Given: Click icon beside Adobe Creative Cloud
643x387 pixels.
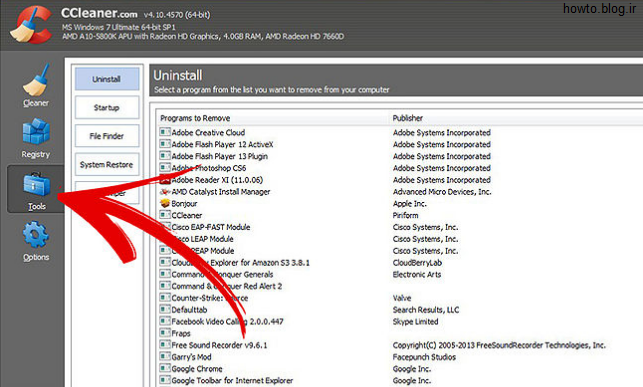Looking at the screenshot, I should [x=165, y=132].
